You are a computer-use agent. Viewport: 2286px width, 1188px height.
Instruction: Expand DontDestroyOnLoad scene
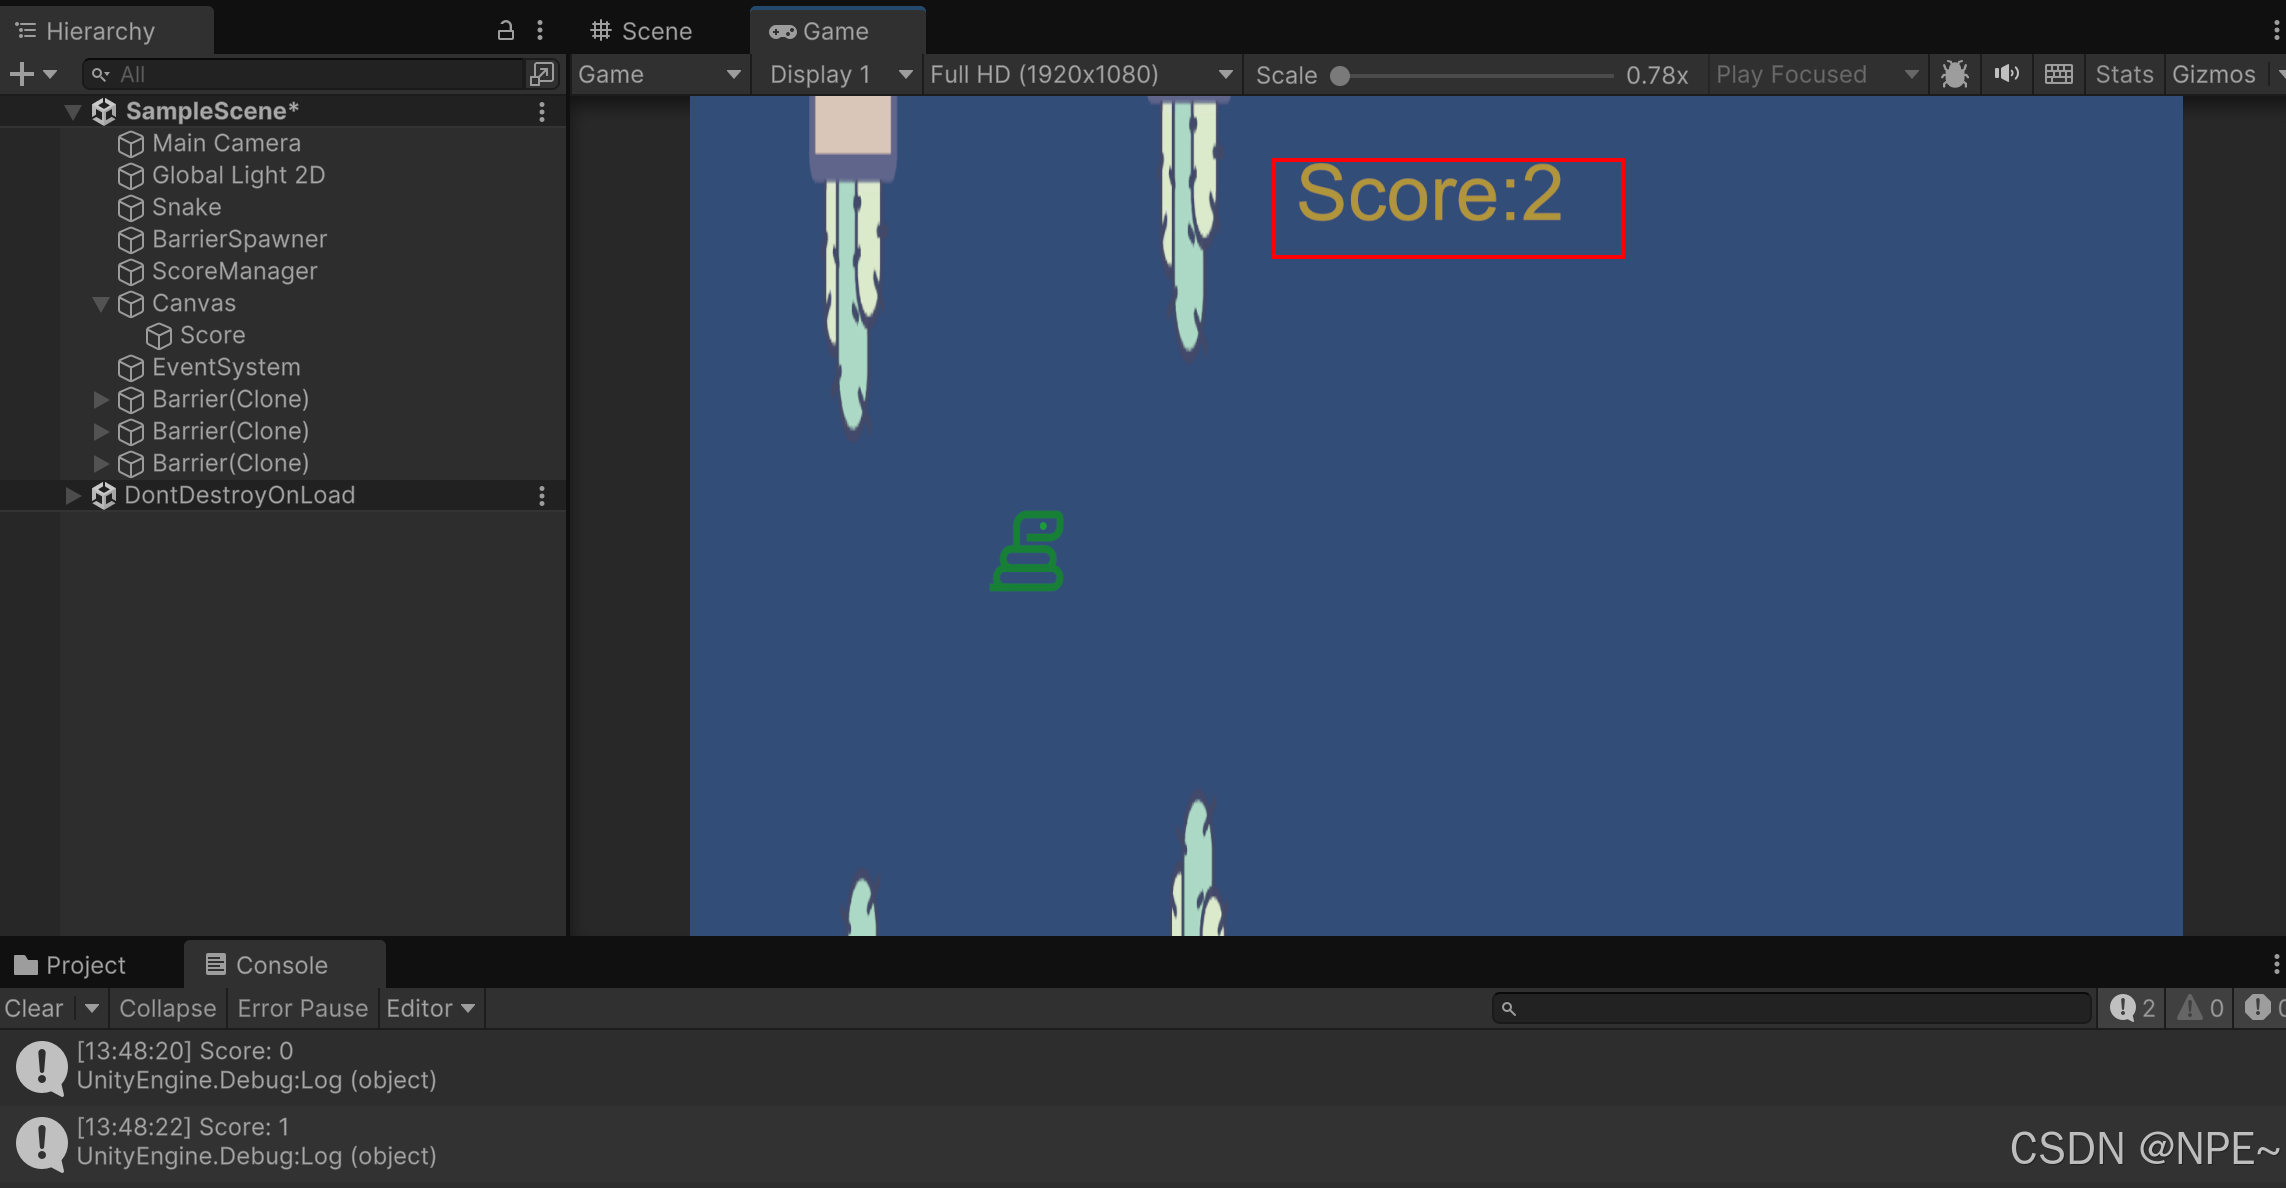click(72, 495)
